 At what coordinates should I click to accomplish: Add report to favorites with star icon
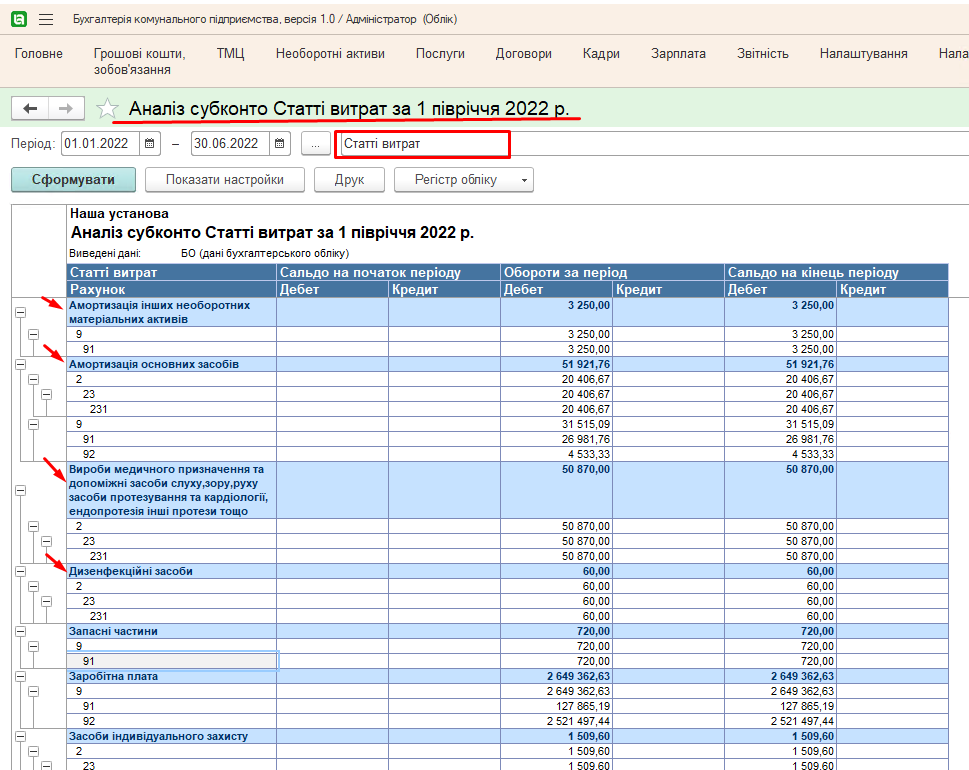[107, 109]
